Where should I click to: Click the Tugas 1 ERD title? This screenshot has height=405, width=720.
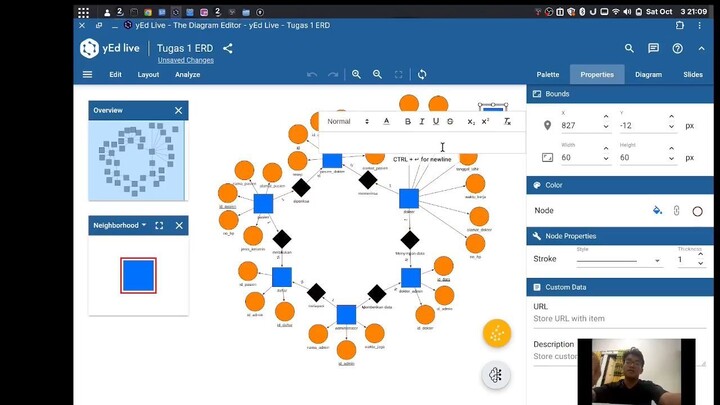click(x=185, y=48)
